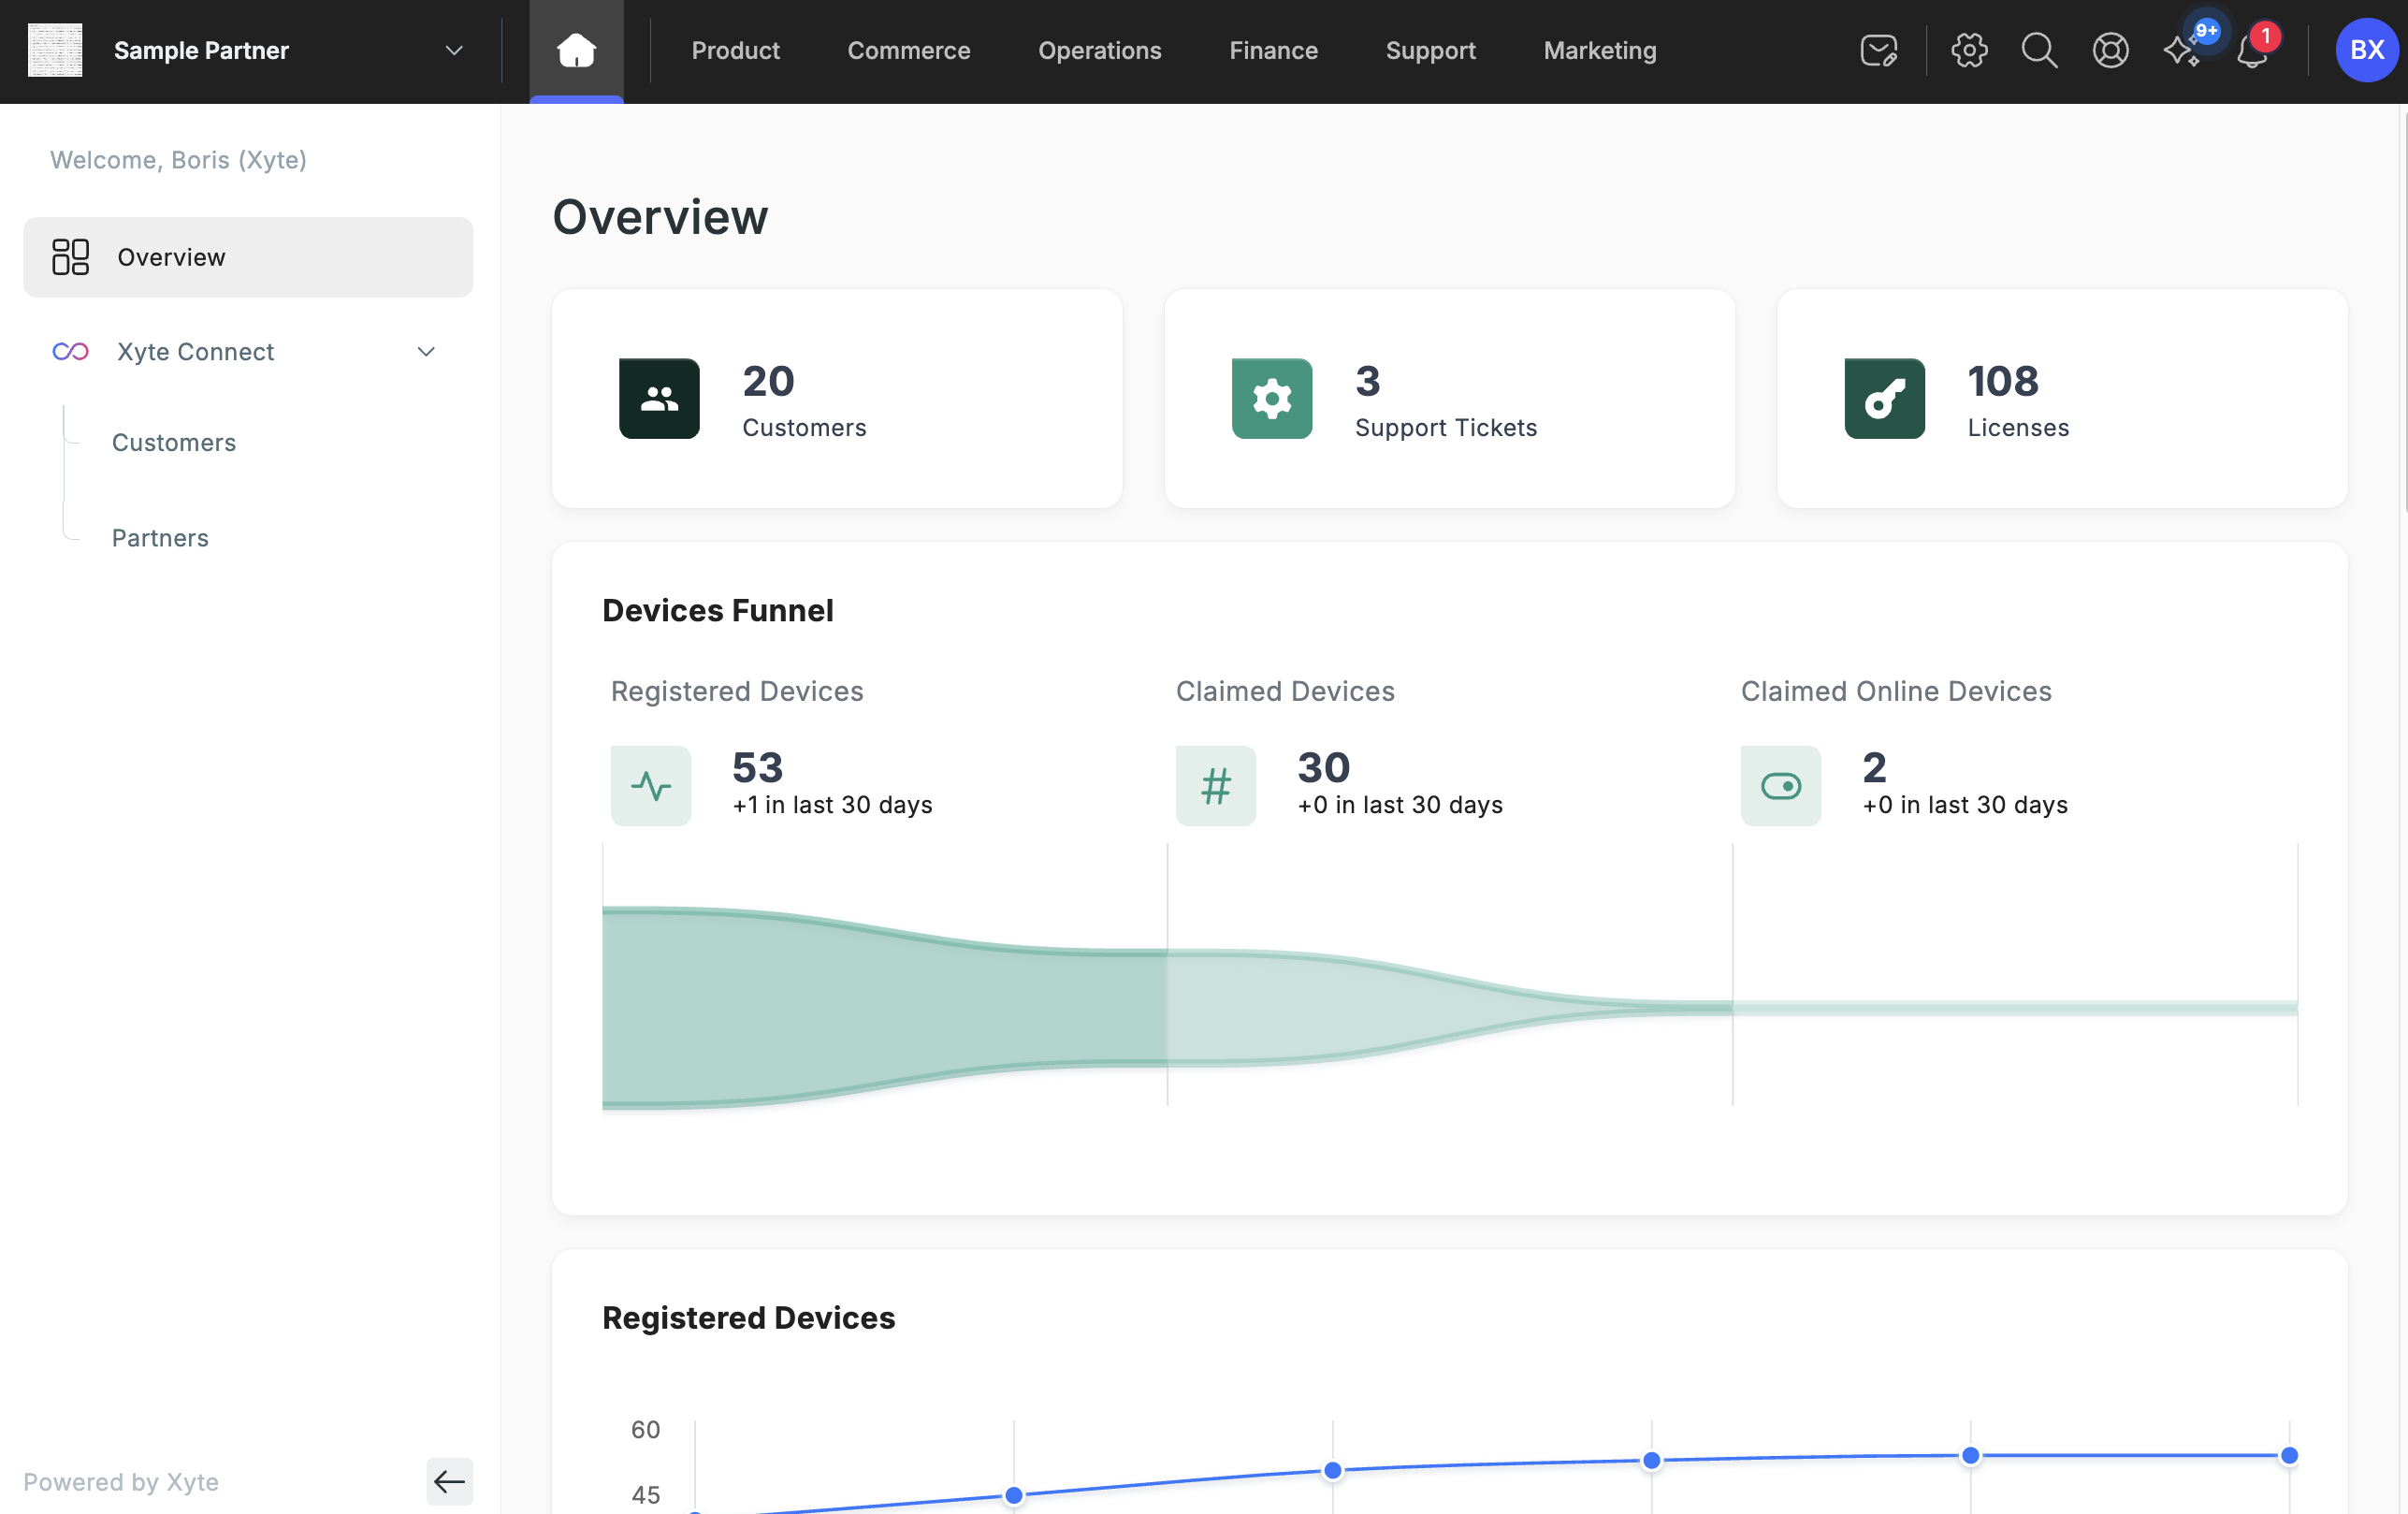Click the BX user avatar
This screenshot has width=2408, height=1514.
(2366, 50)
